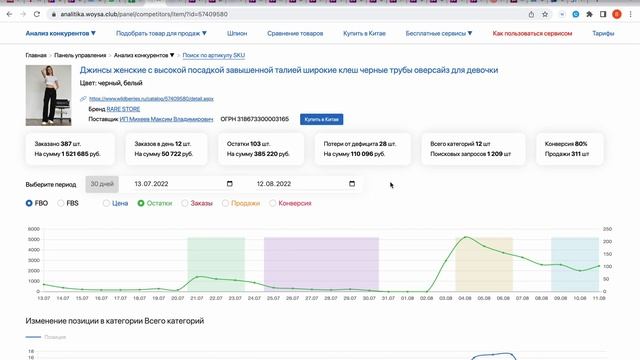Viewport: 640px width, 360px height.
Task: Click the Заказано 387 шт. stat card
Action: tap(70, 149)
